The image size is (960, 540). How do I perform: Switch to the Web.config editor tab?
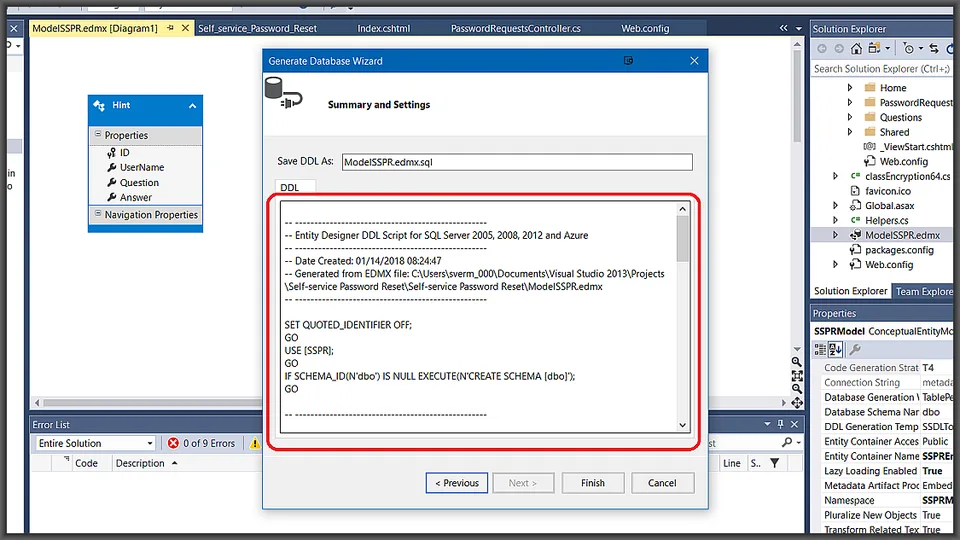(645, 28)
